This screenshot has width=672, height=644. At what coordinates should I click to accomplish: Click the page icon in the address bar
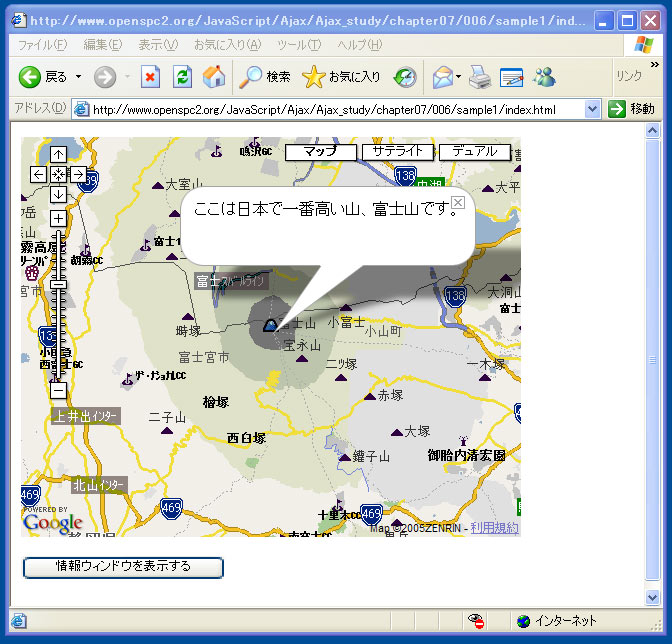coord(81,110)
